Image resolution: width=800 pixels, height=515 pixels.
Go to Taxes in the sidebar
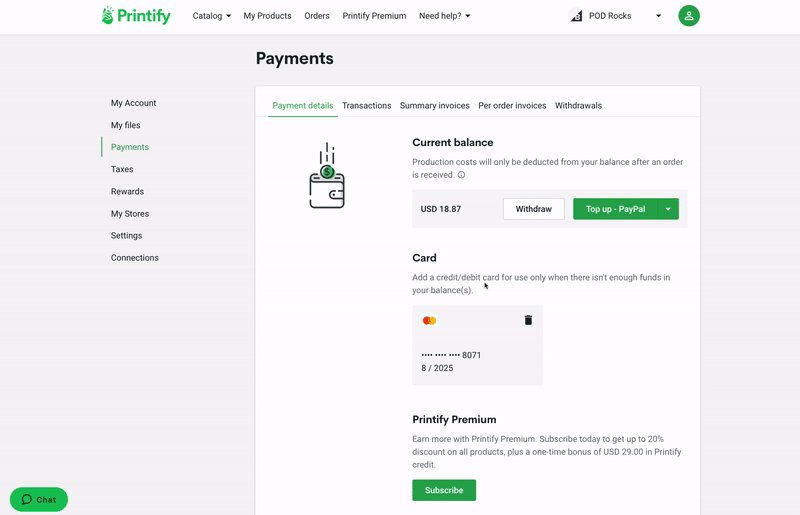point(122,169)
